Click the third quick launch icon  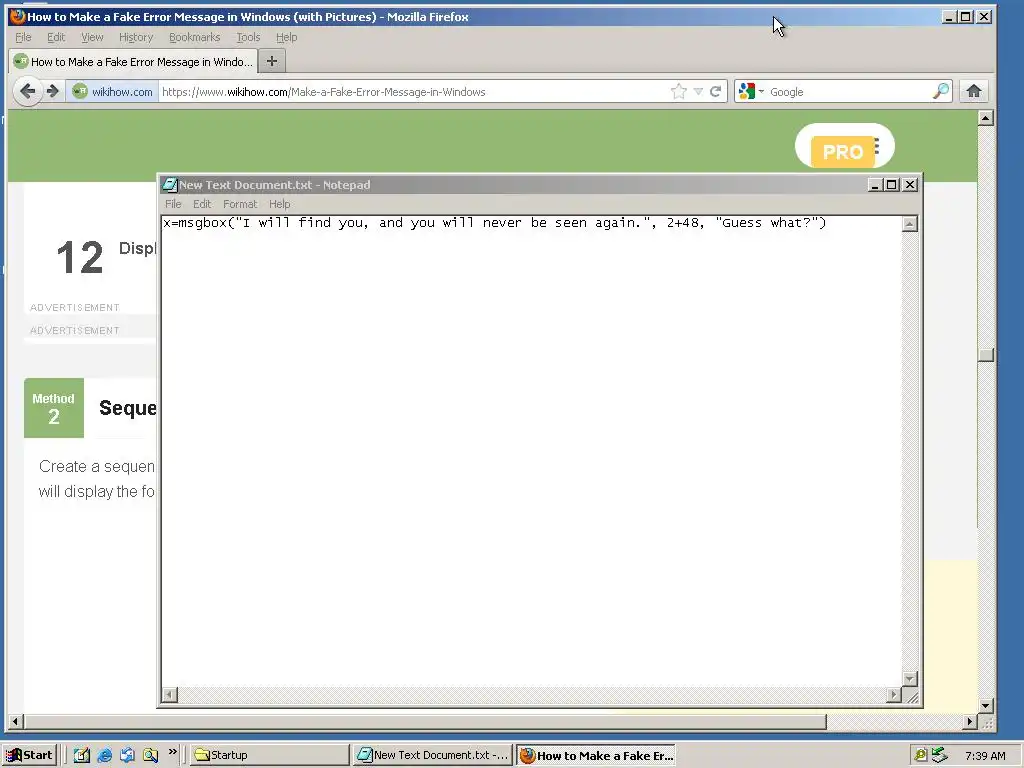pyautogui.click(x=127, y=755)
